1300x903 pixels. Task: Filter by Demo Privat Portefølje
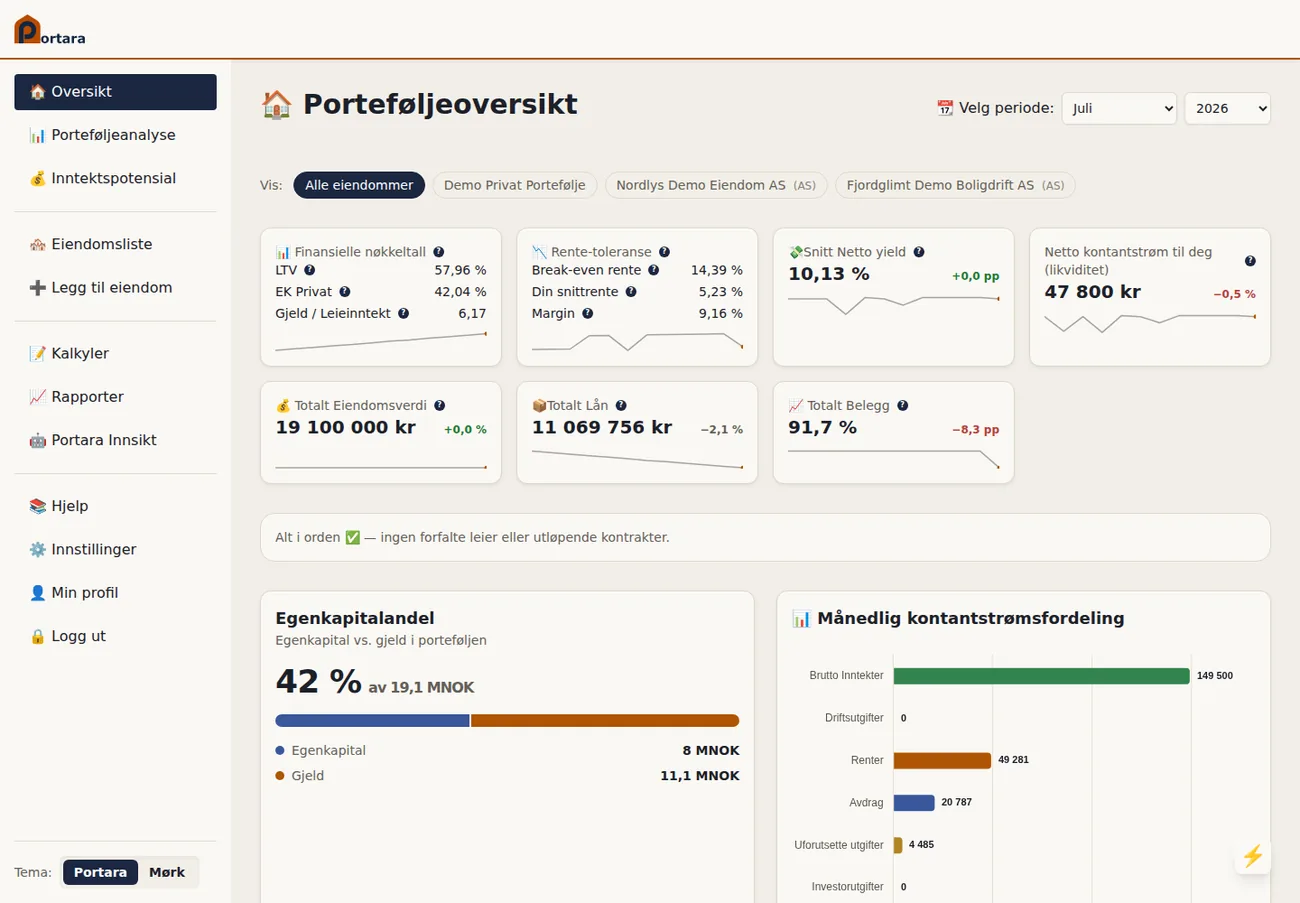point(515,185)
